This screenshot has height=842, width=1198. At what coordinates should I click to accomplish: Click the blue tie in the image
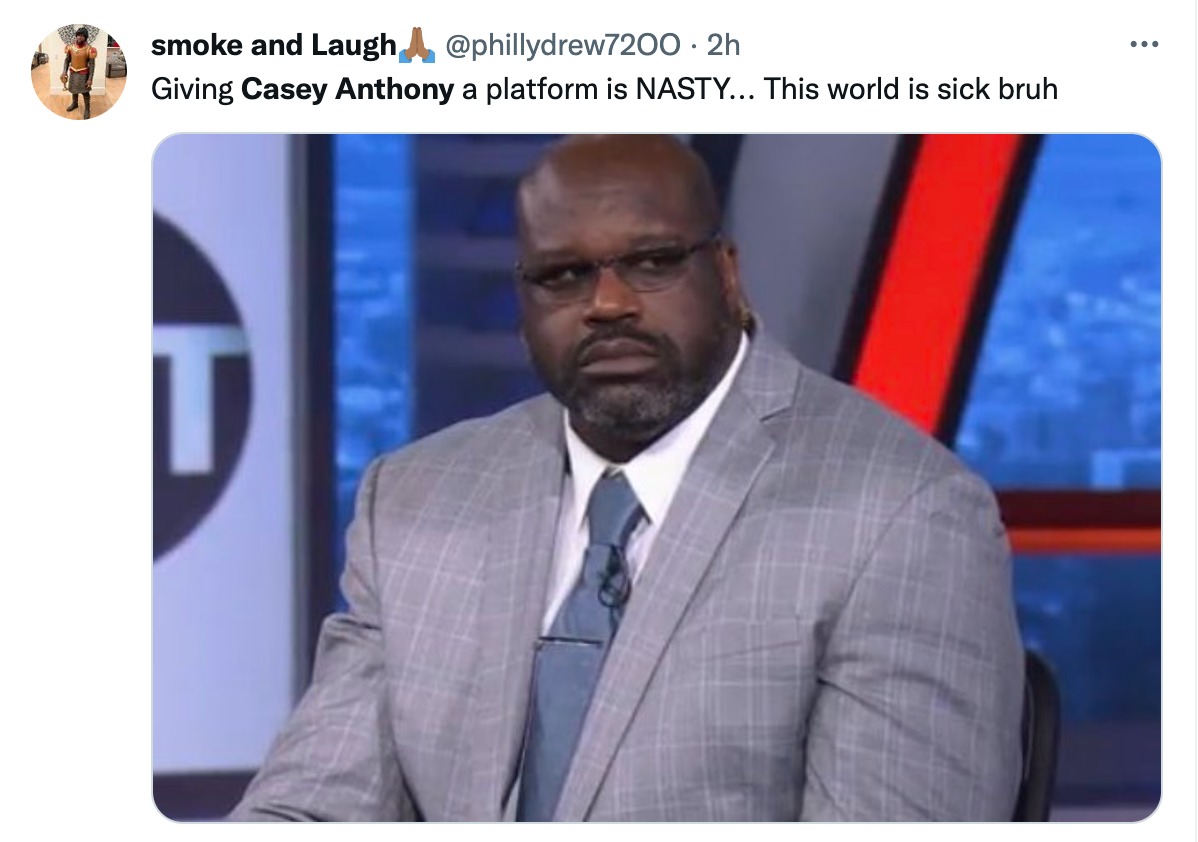click(582, 642)
